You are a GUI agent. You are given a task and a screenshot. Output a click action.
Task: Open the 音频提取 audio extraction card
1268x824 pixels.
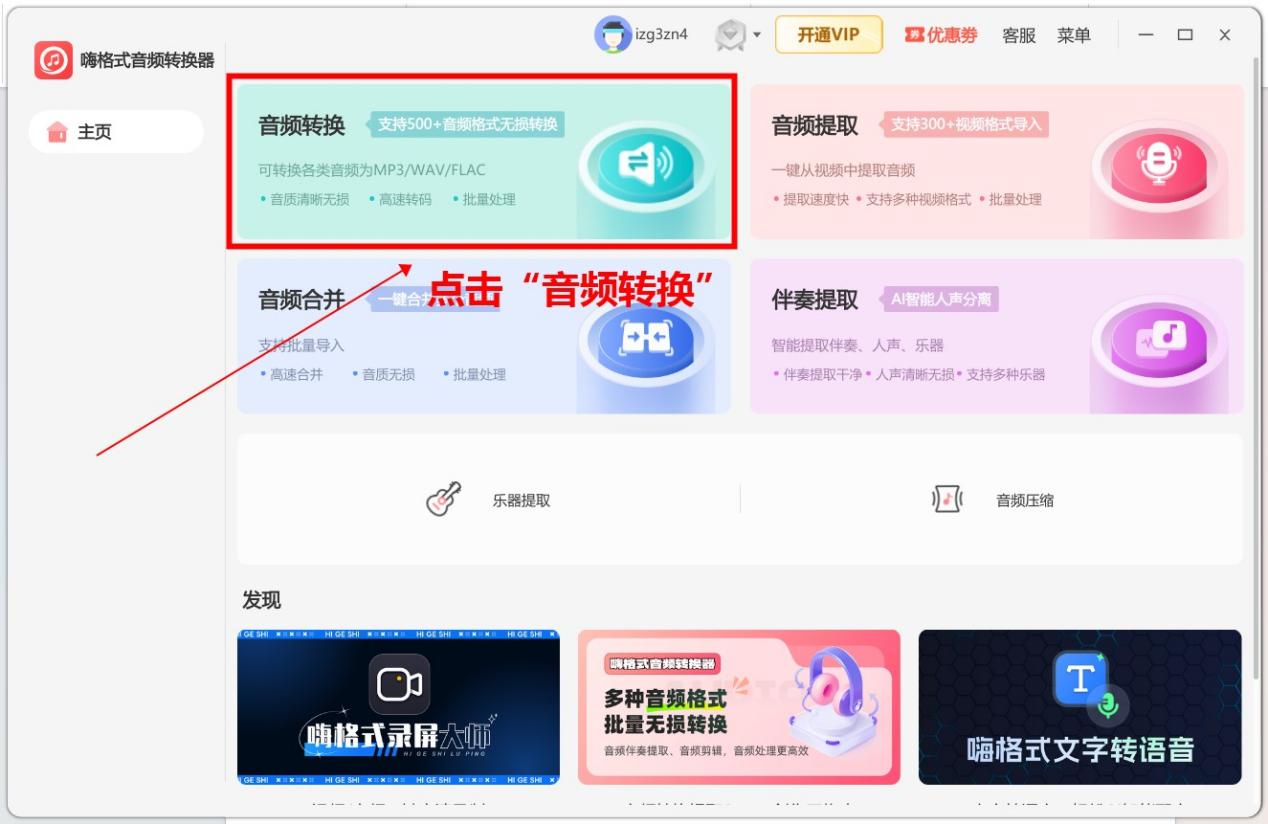click(x=997, y=161)
